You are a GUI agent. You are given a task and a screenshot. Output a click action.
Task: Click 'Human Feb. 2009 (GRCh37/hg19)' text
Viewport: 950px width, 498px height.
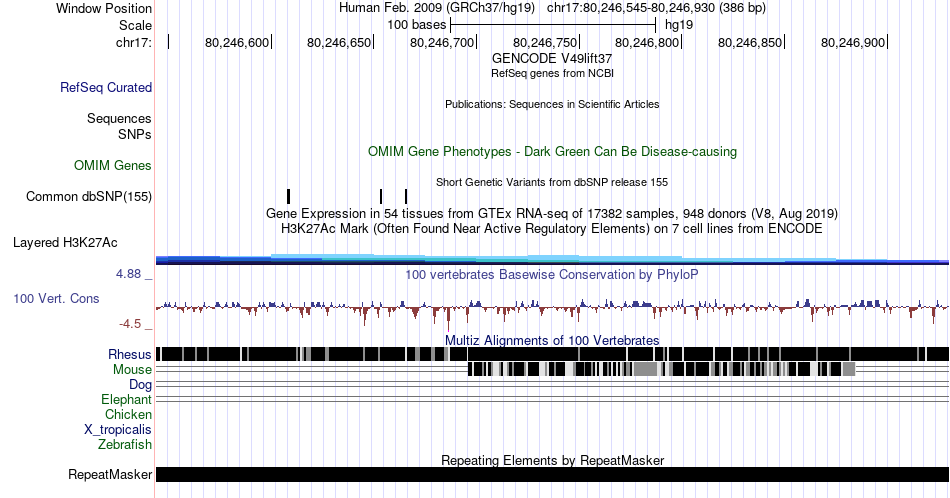(x=437, y=8)
